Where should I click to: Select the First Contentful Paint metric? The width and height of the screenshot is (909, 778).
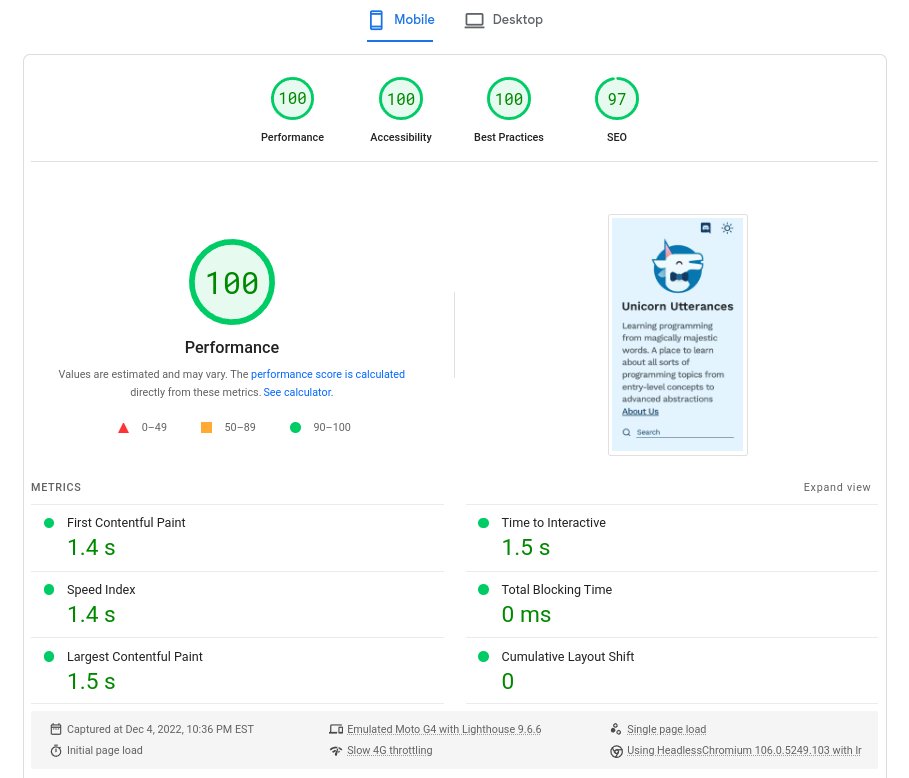pos(238,537)
